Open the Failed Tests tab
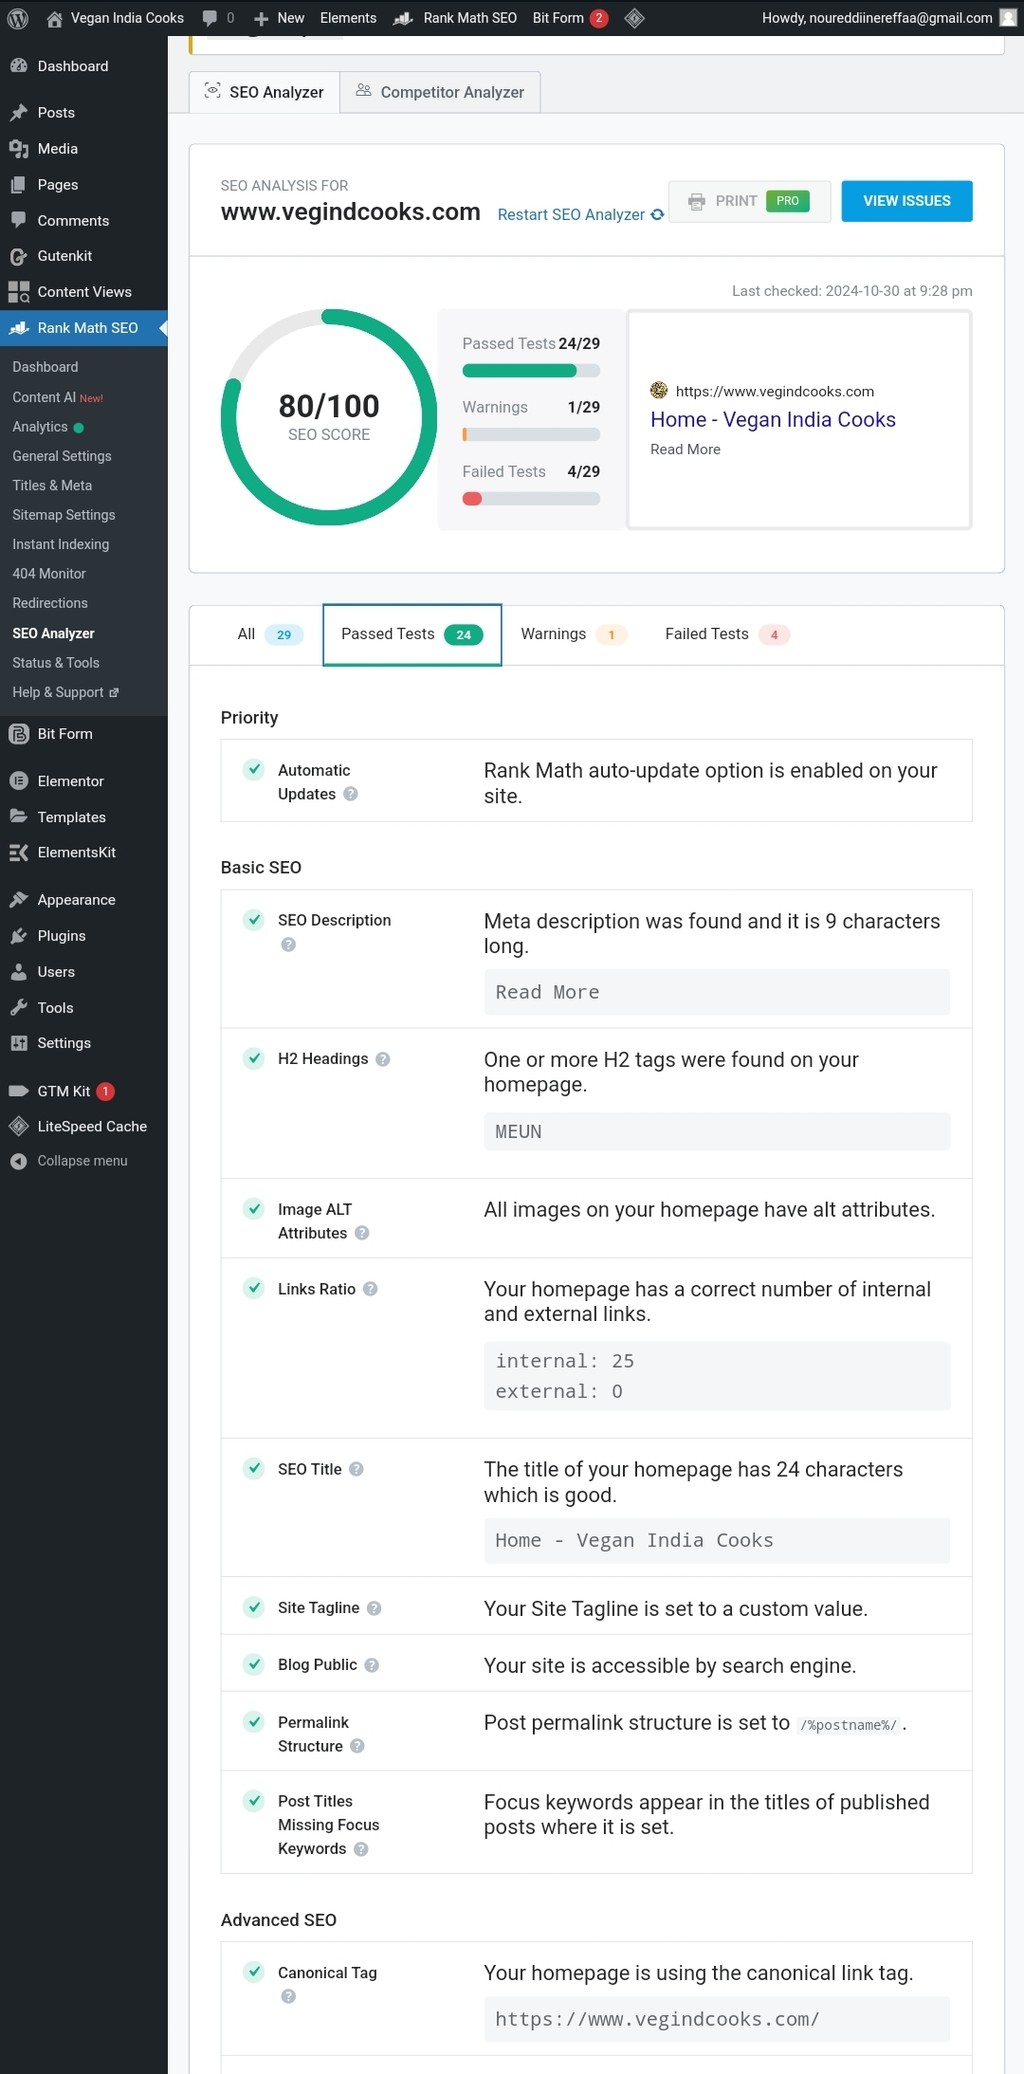This screenshot has width=1024, height=2074. [727, 634]
